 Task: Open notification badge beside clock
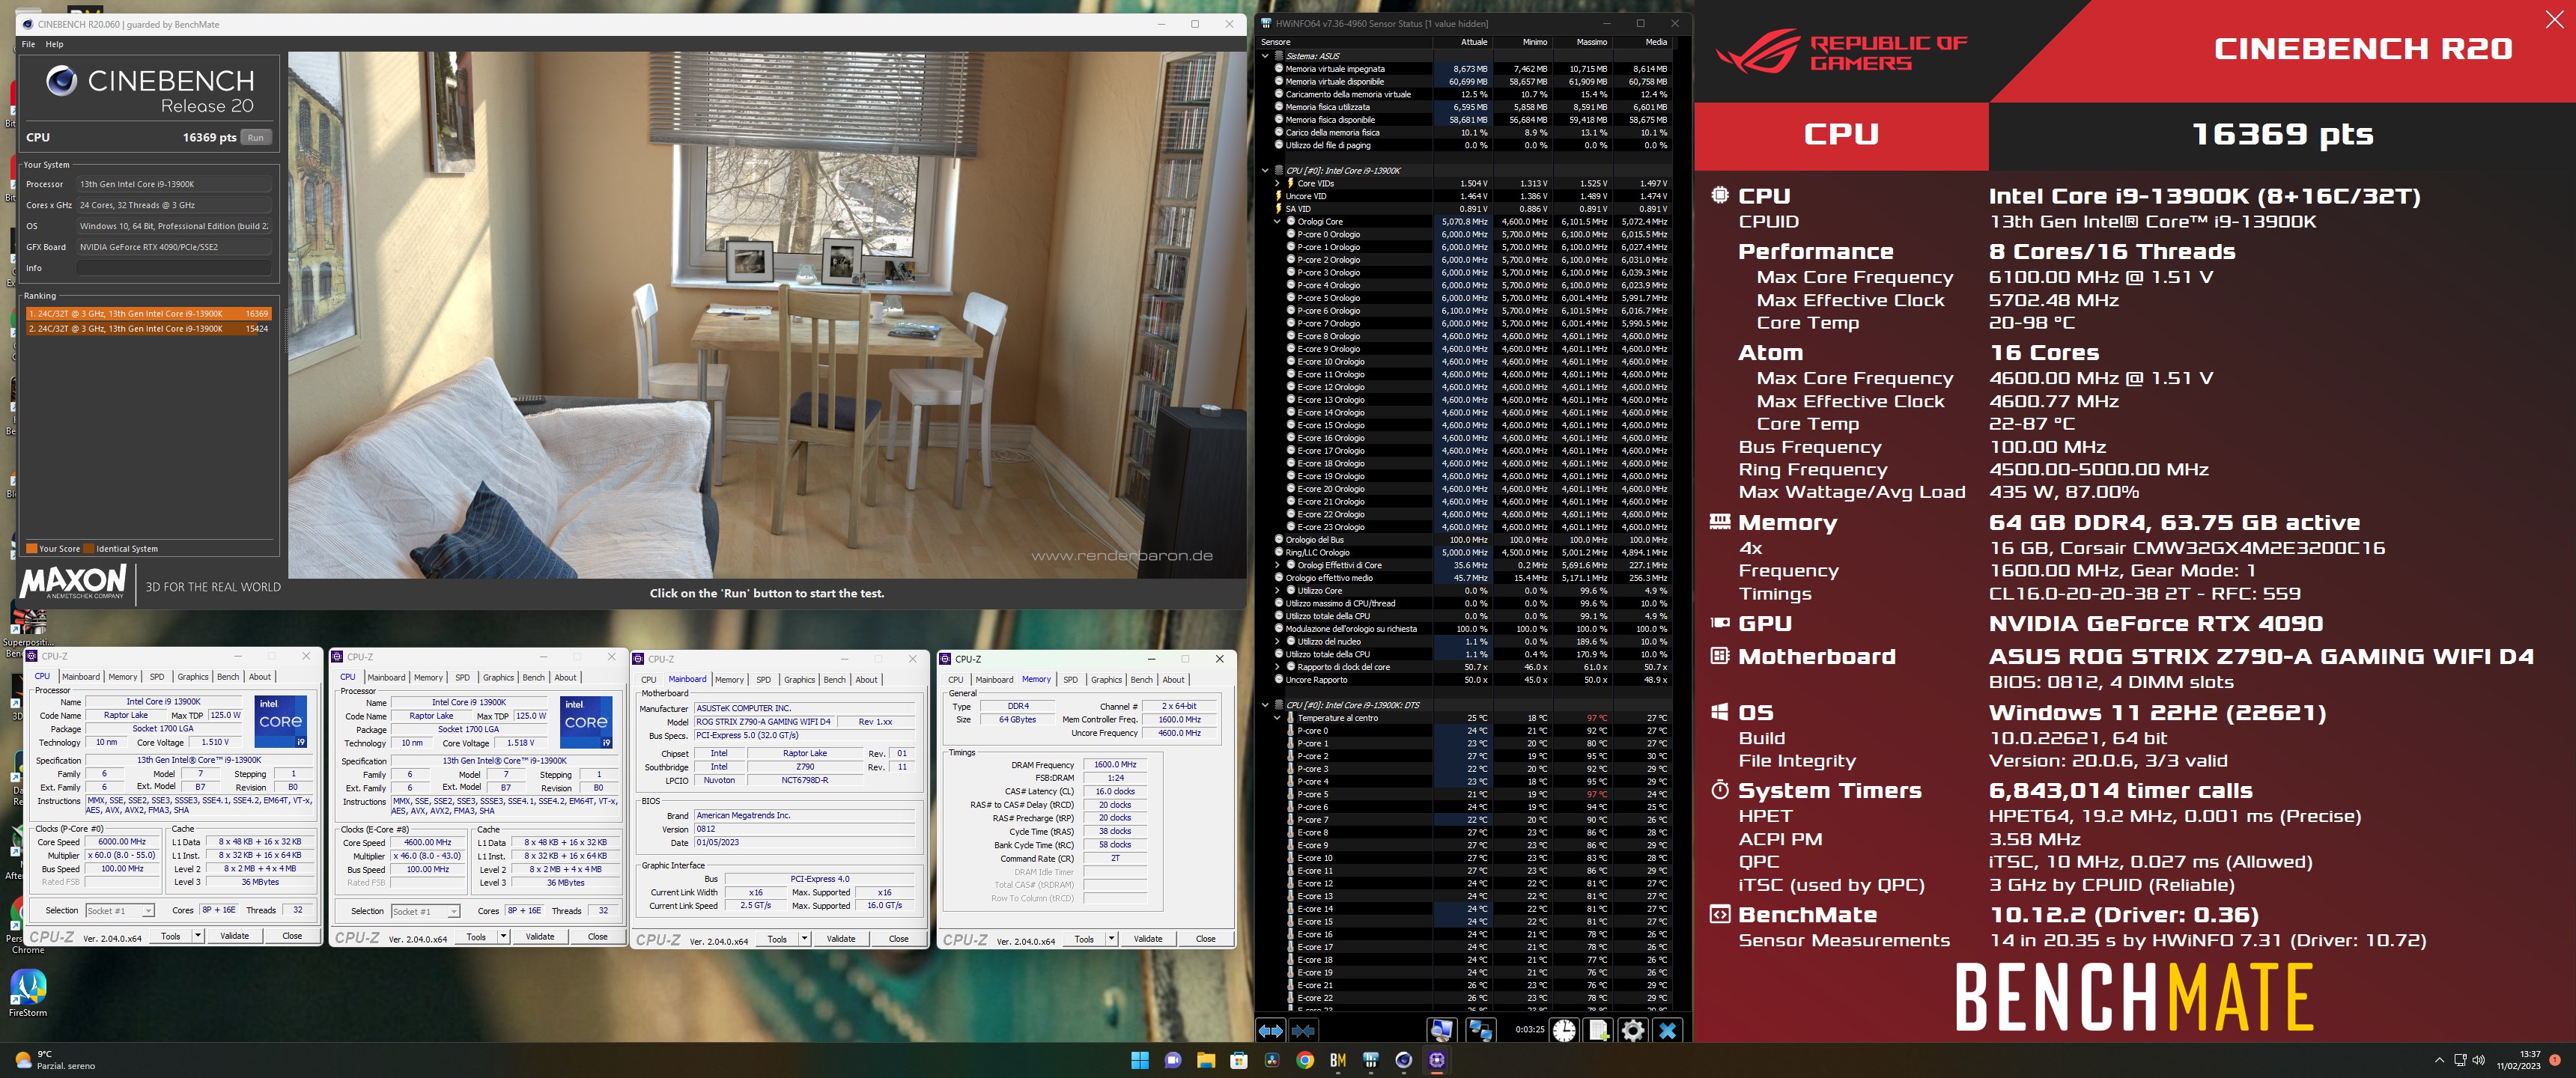[x=2555, y=1060]
